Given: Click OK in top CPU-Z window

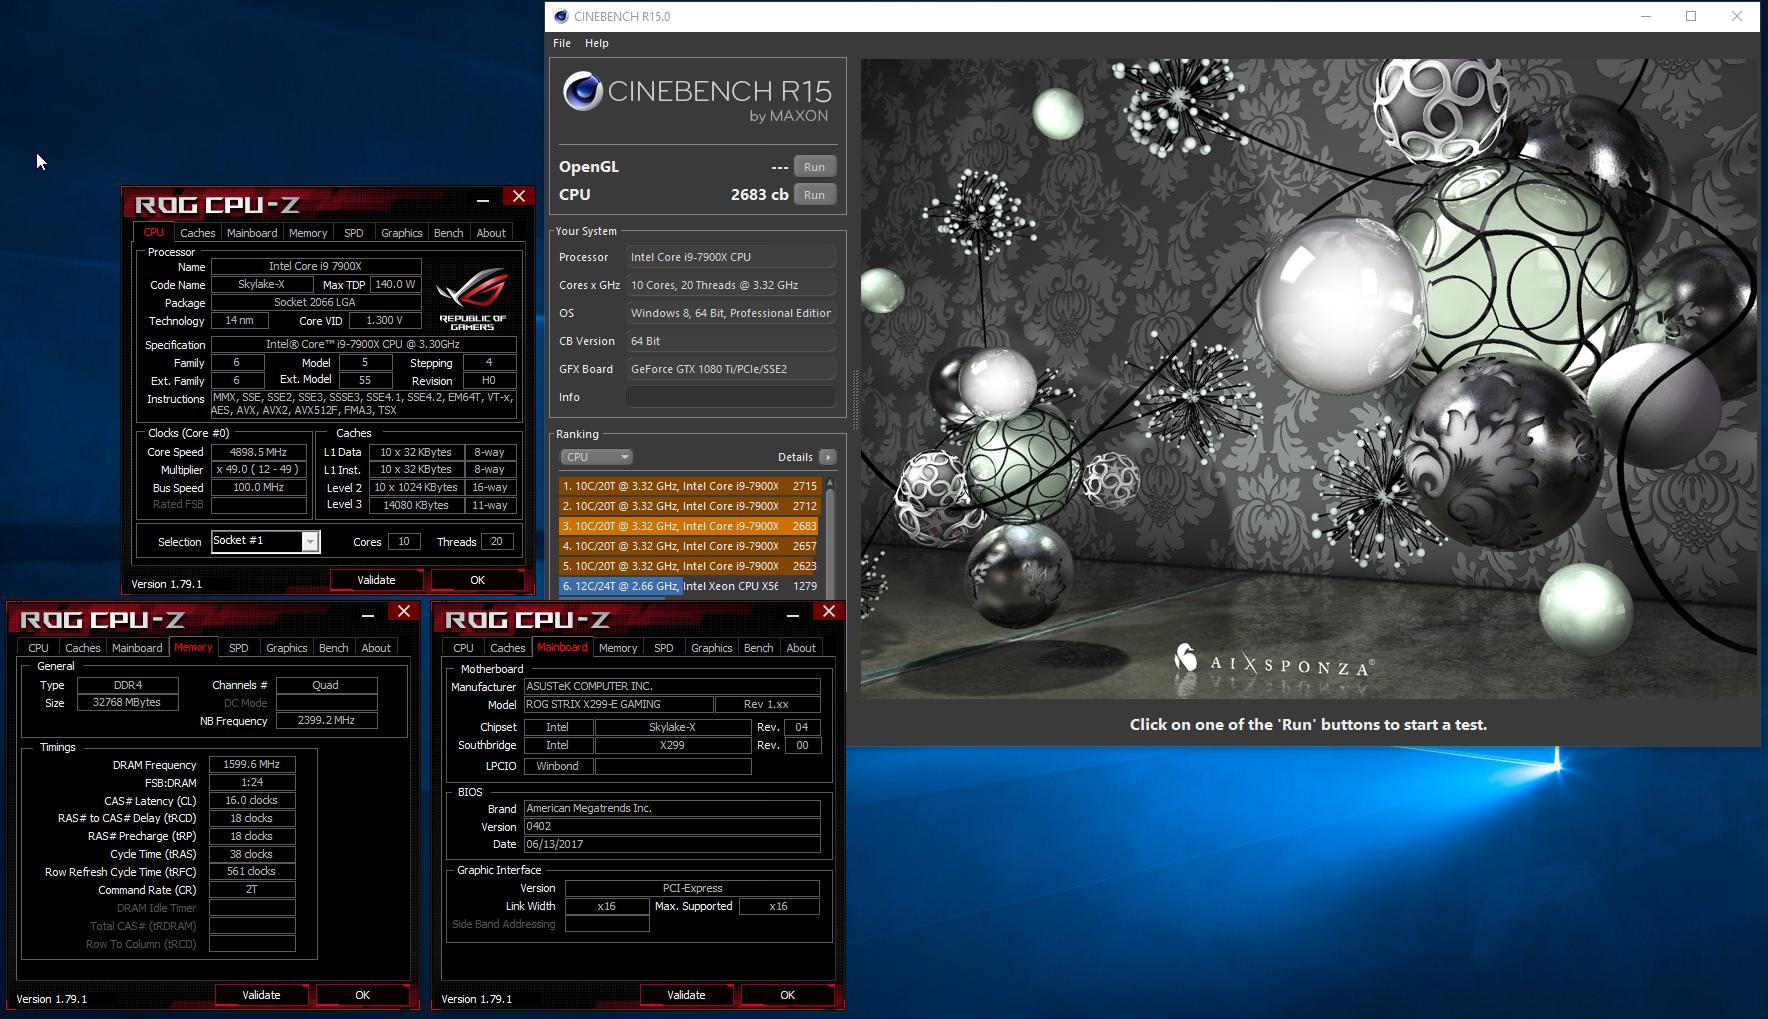Looking at the screenshot, I should point(478,579).
